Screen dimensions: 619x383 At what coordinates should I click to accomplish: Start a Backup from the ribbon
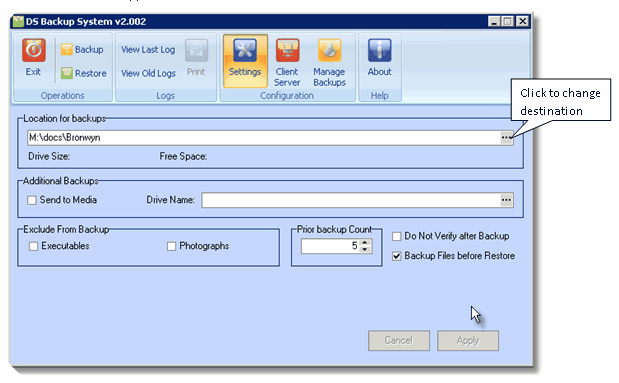[x=82, y=49]
